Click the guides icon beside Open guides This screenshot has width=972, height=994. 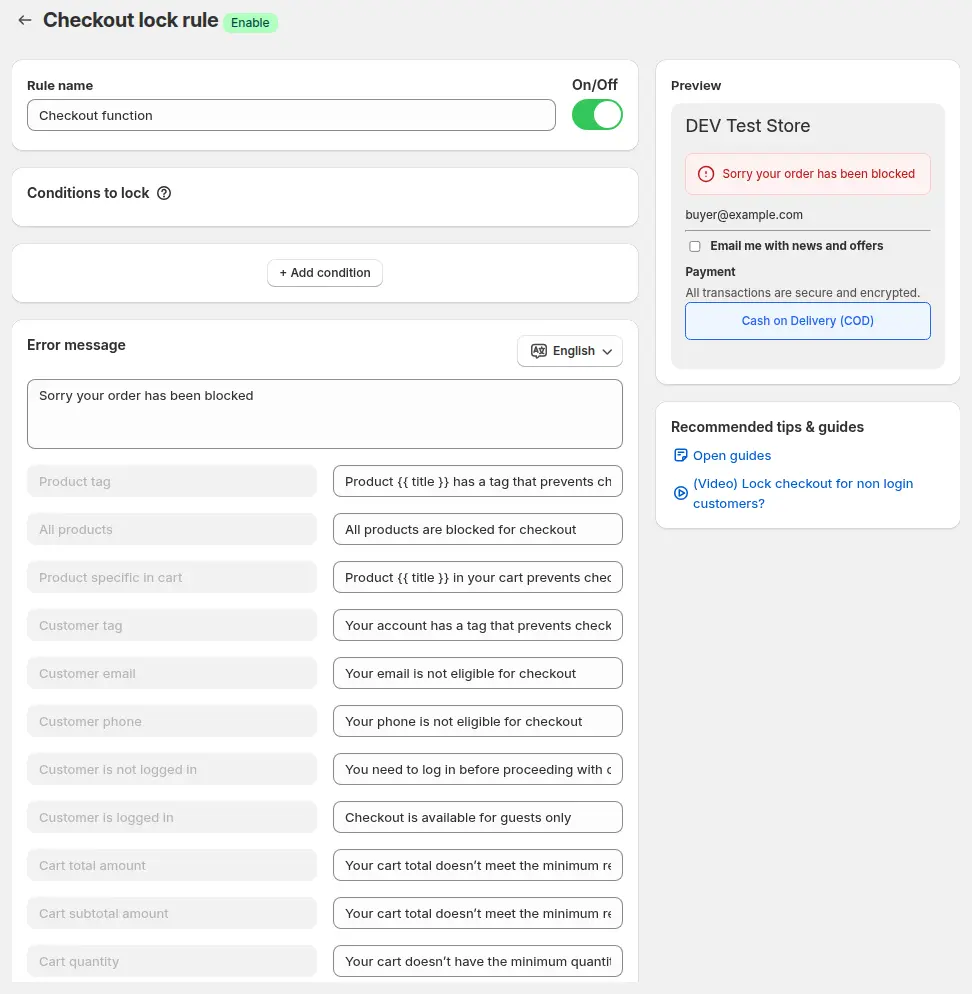tap(680, 455)
